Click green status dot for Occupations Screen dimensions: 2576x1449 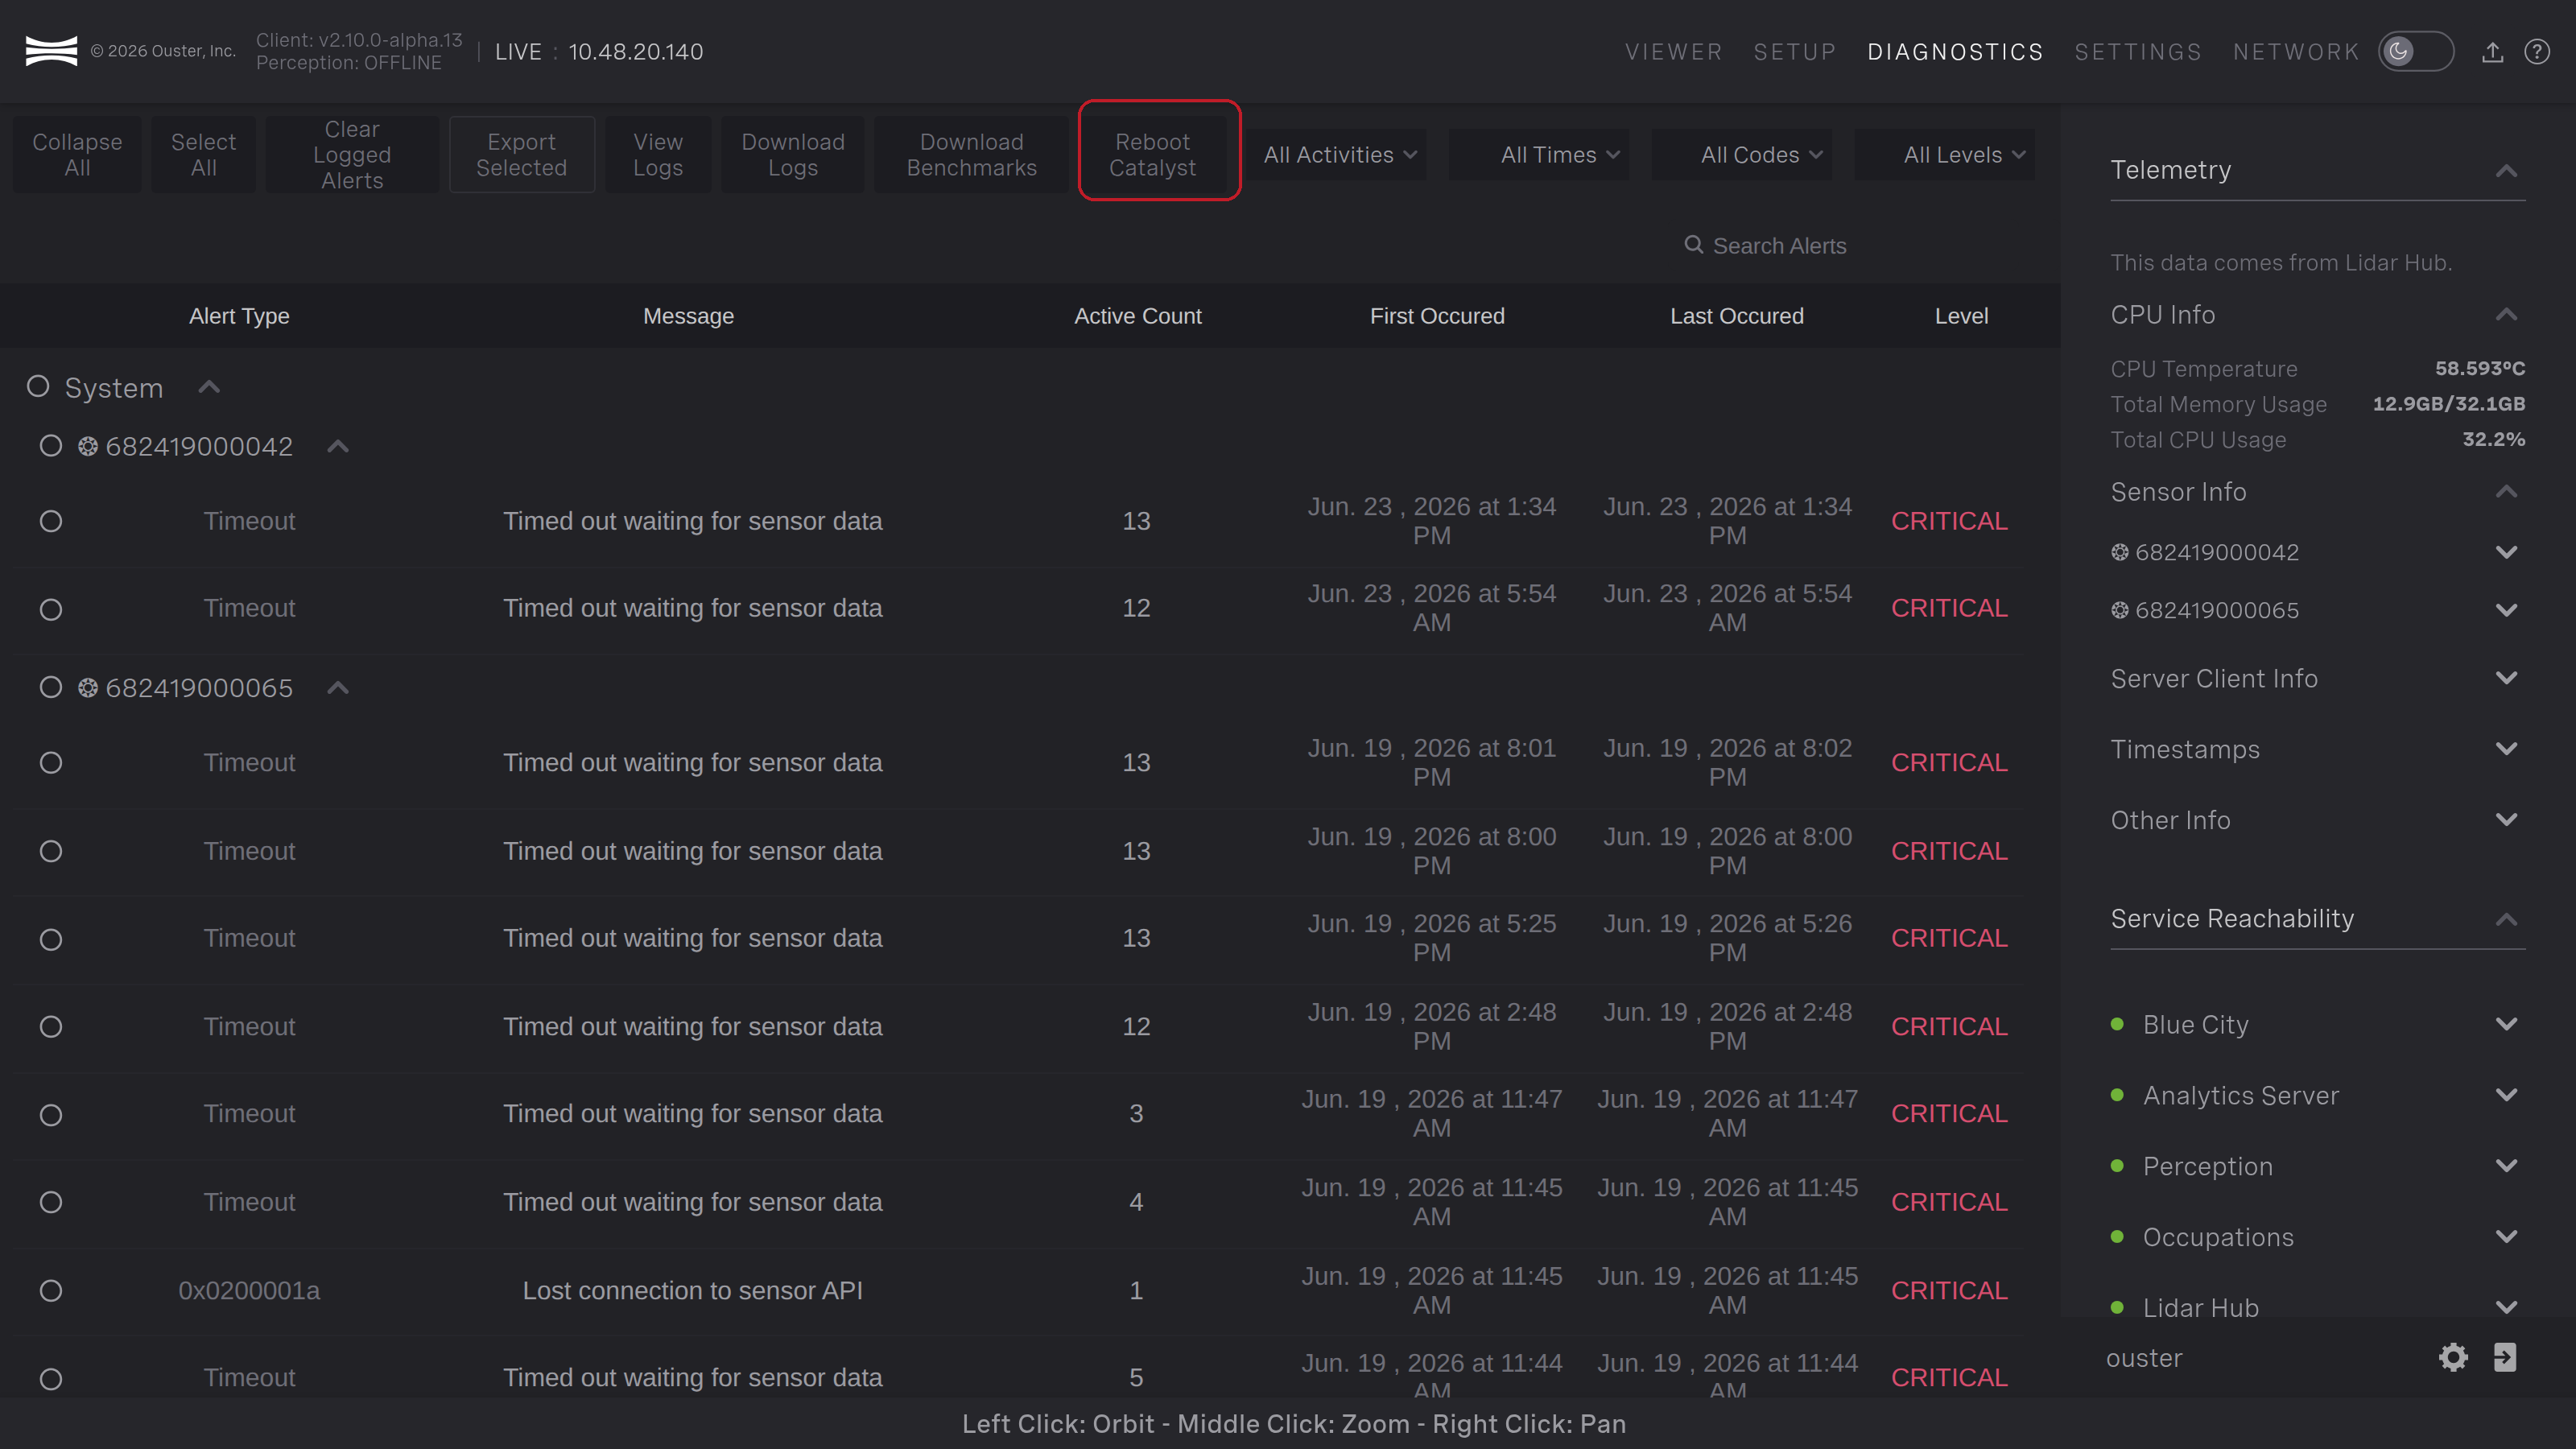[2117, 1237]
